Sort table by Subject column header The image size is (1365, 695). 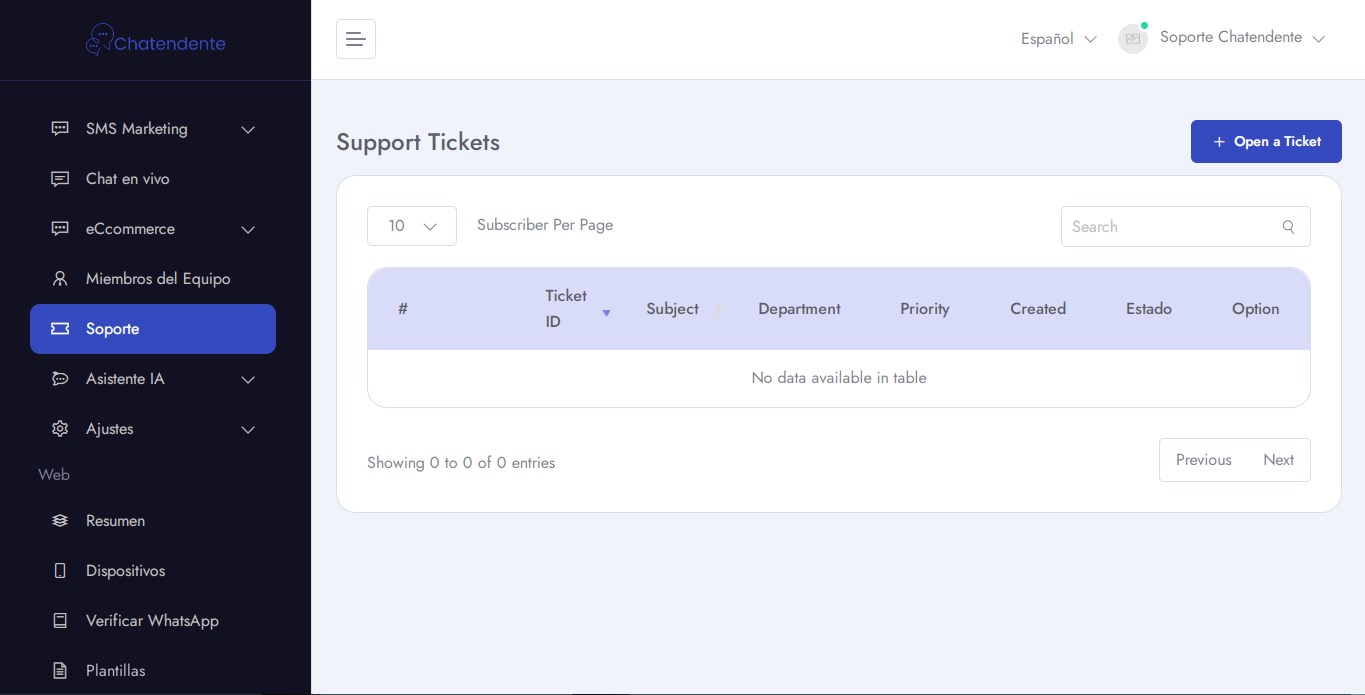point(672,309)
